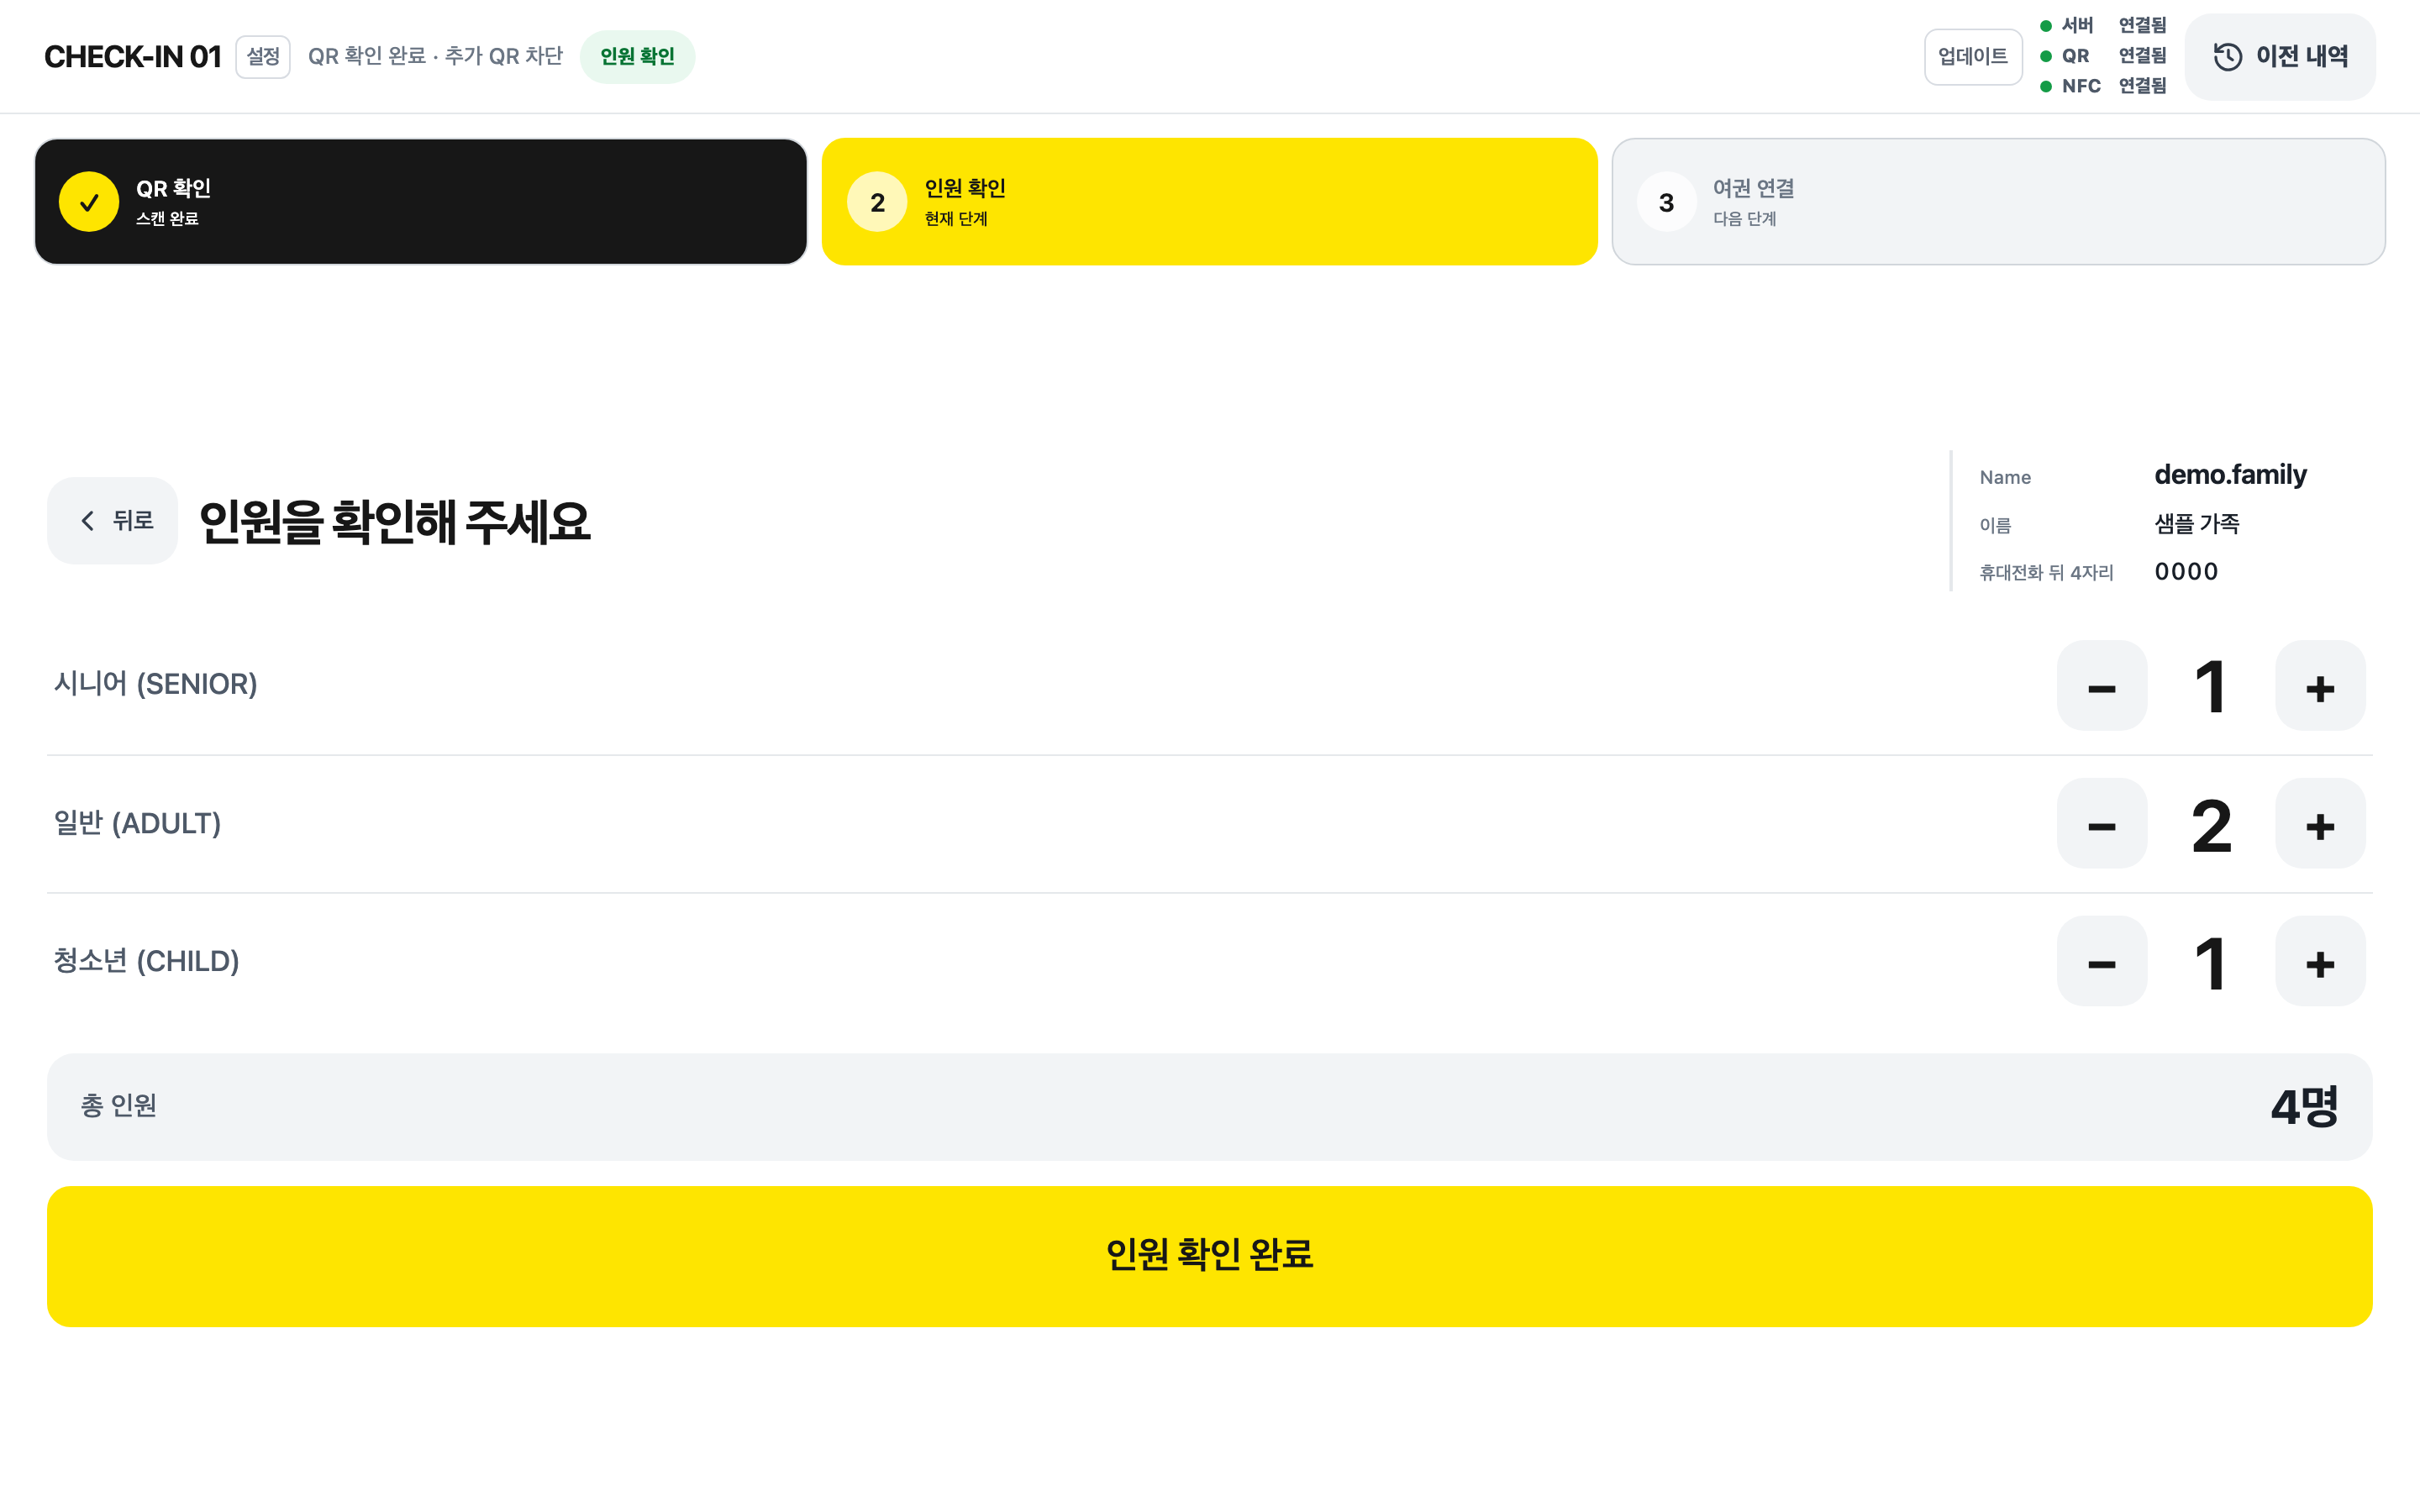The width and height of the screenshot is (2420, 1512).
Task: Go back with the 뒤로 chevron button
Action: click(x=112, y=520)
